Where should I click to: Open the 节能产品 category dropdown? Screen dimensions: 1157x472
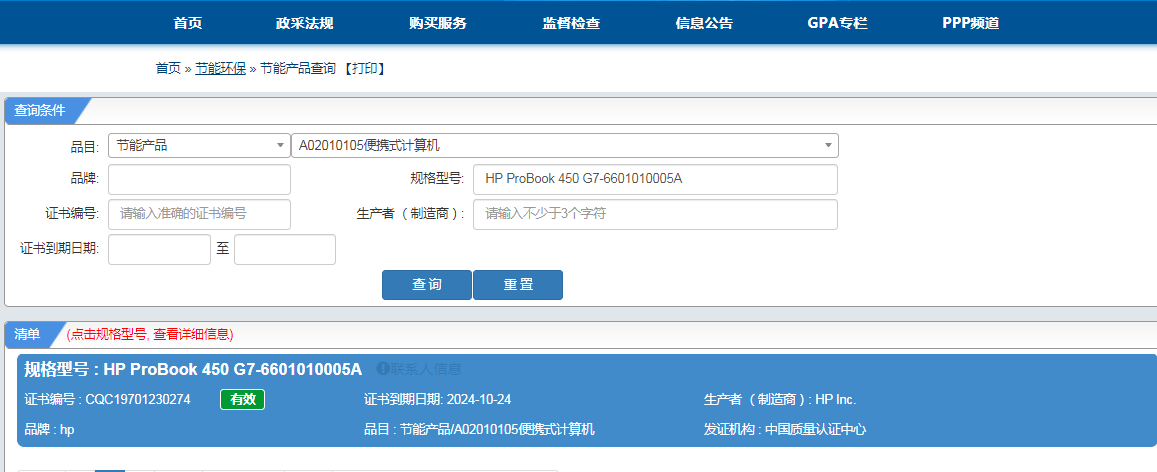[199, 145]
